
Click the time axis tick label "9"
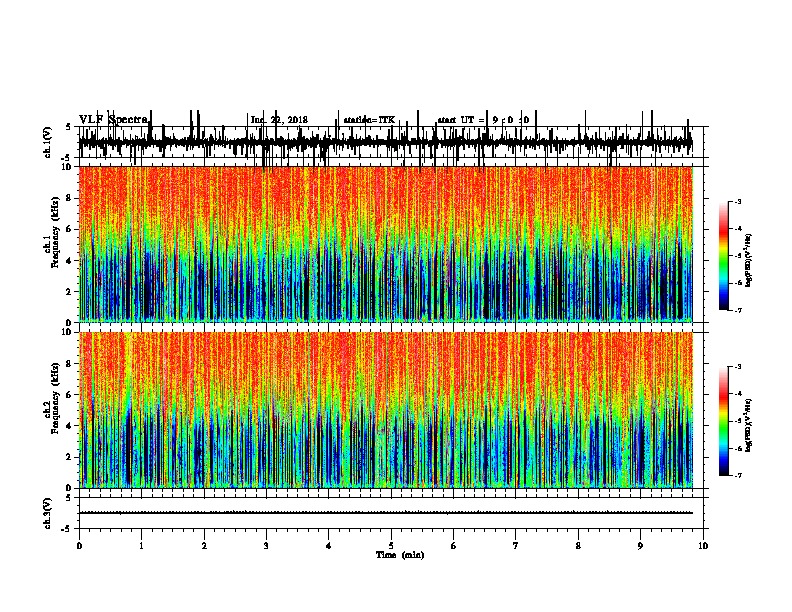click(x=640, y=546)
